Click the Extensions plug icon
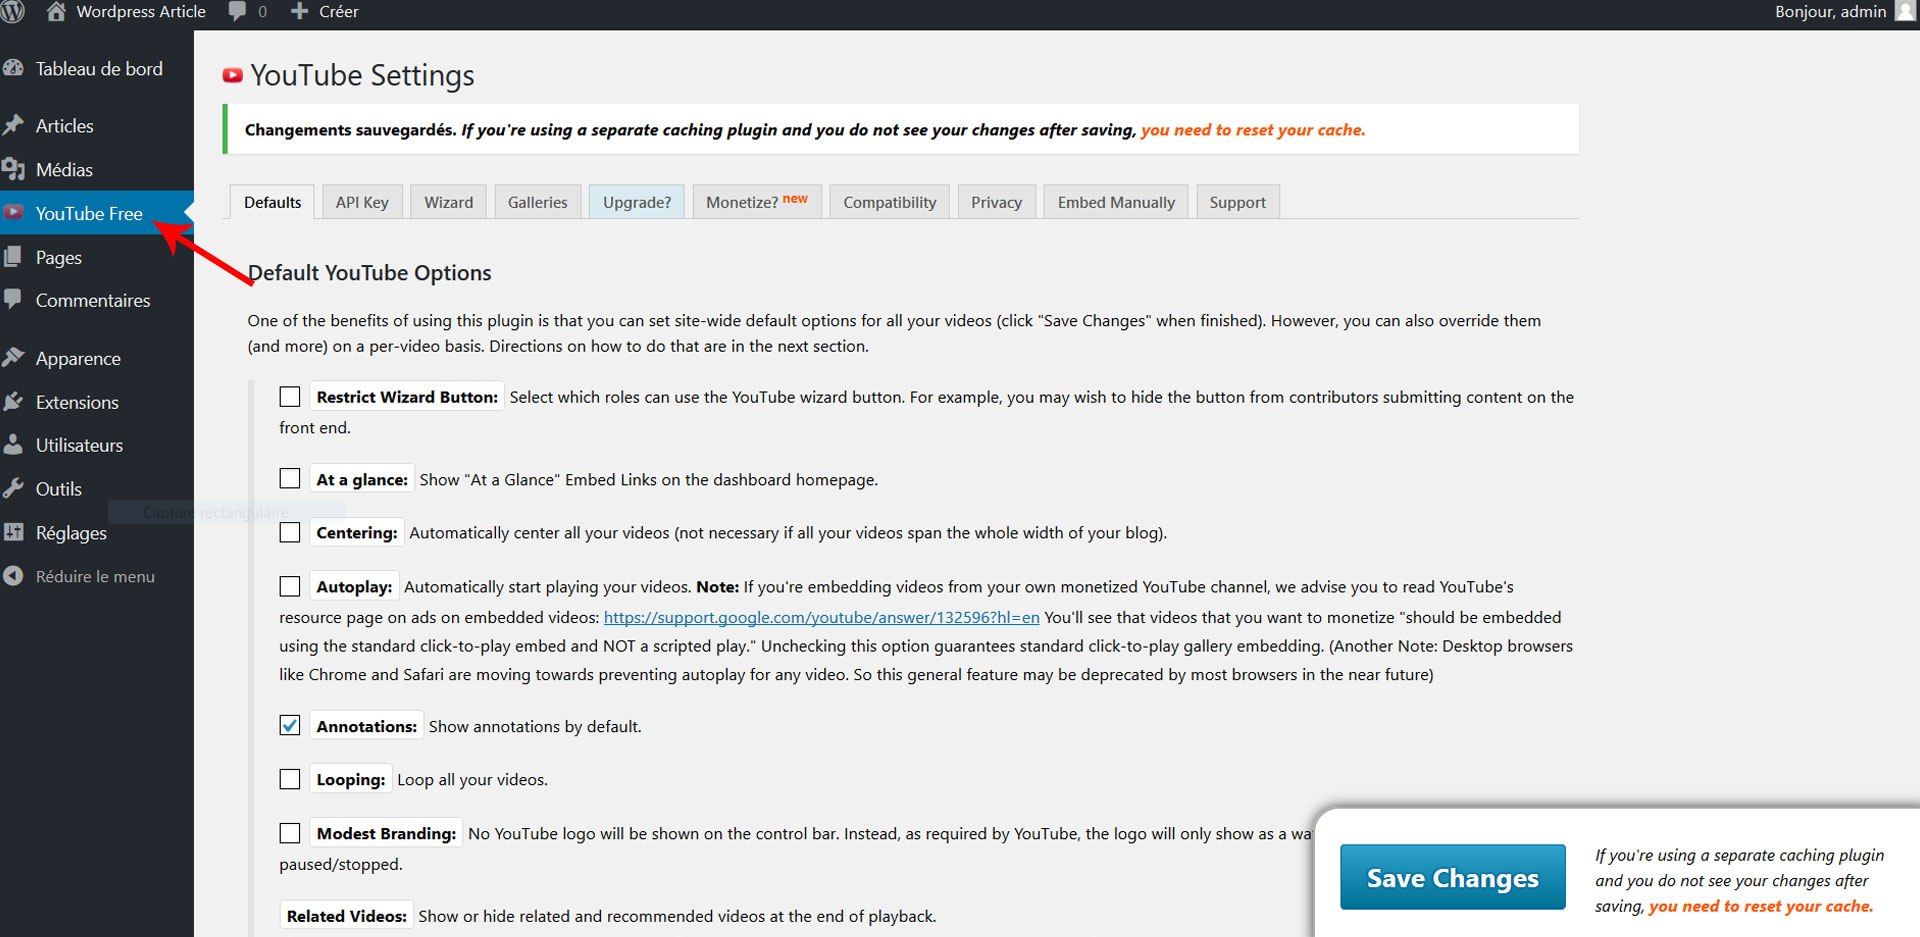 pyautogui.click(x=13, y=401)
